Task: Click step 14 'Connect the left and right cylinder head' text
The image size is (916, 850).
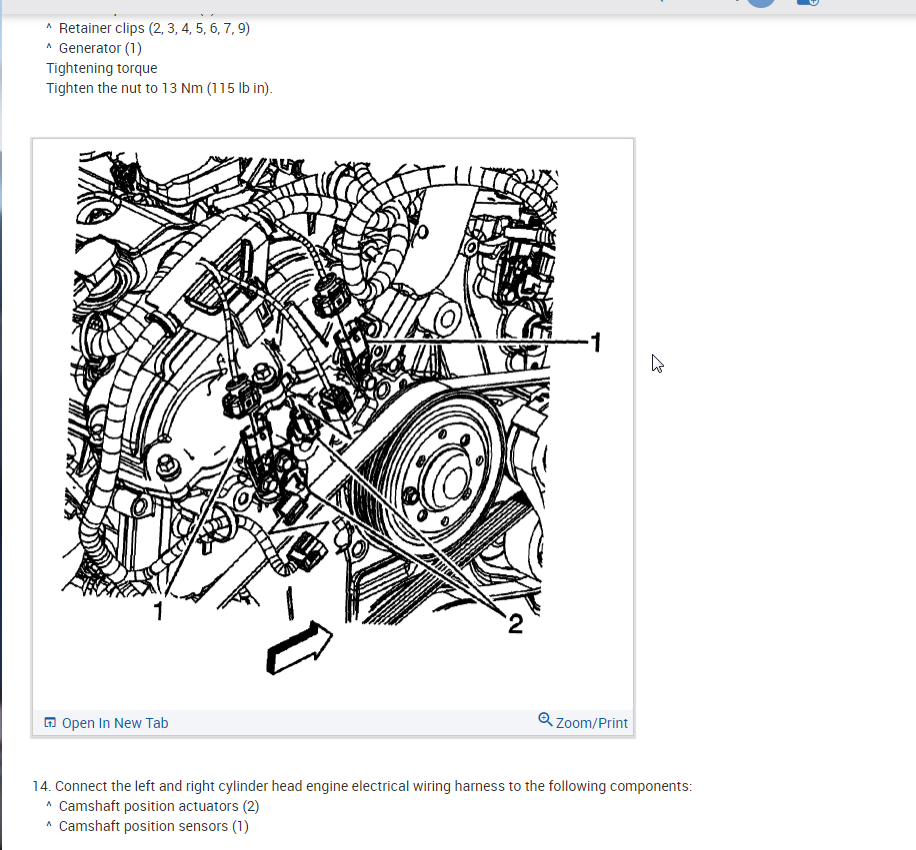Action: tap(362, 786)
